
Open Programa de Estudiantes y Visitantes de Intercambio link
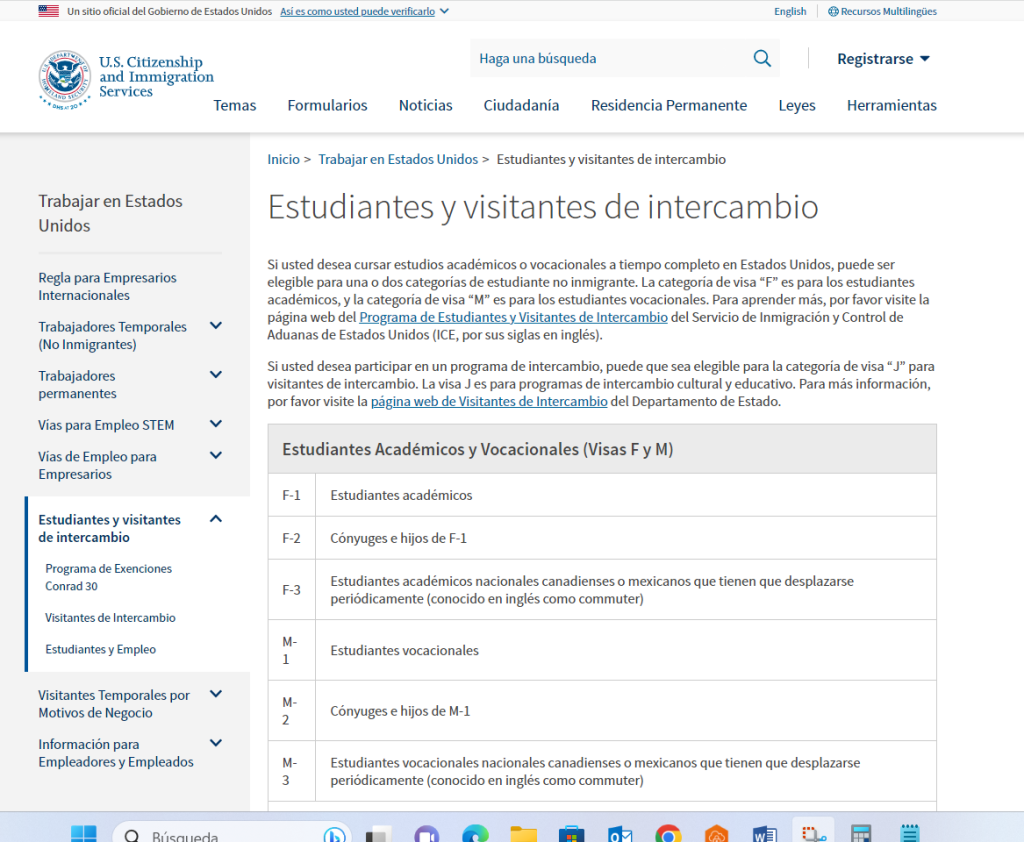[x=513, y=317]
